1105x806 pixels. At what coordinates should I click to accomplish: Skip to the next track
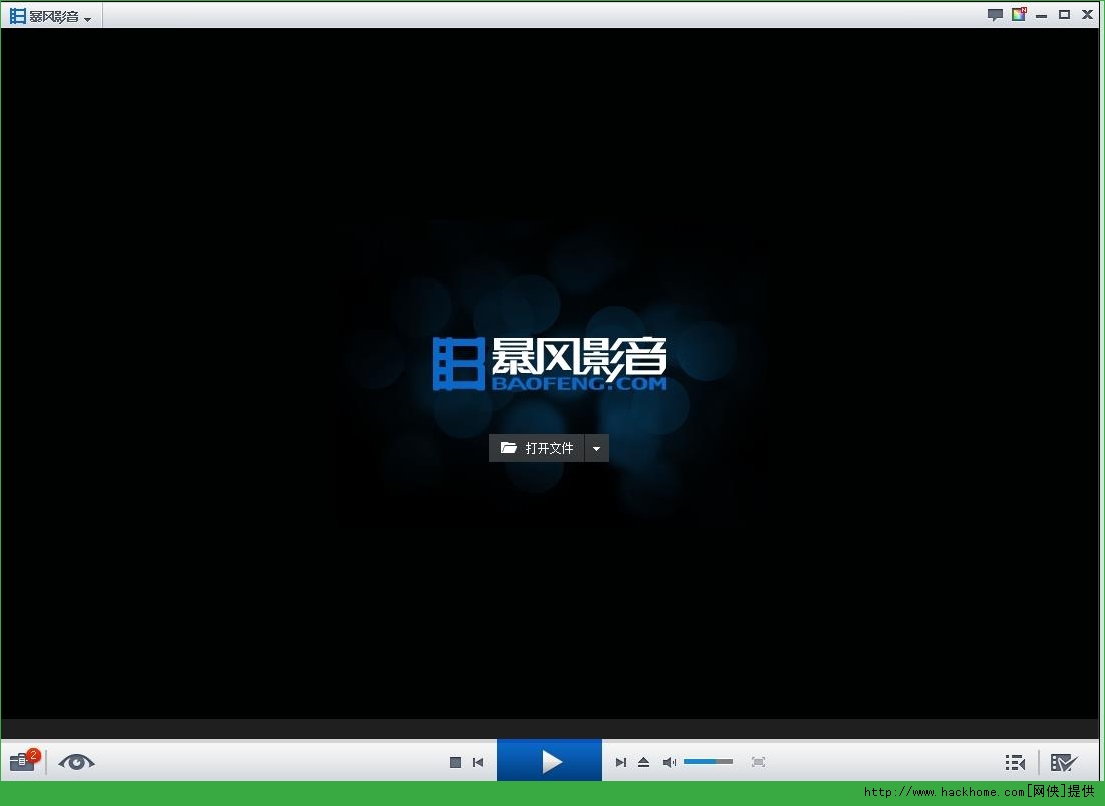tap(620, 762)
